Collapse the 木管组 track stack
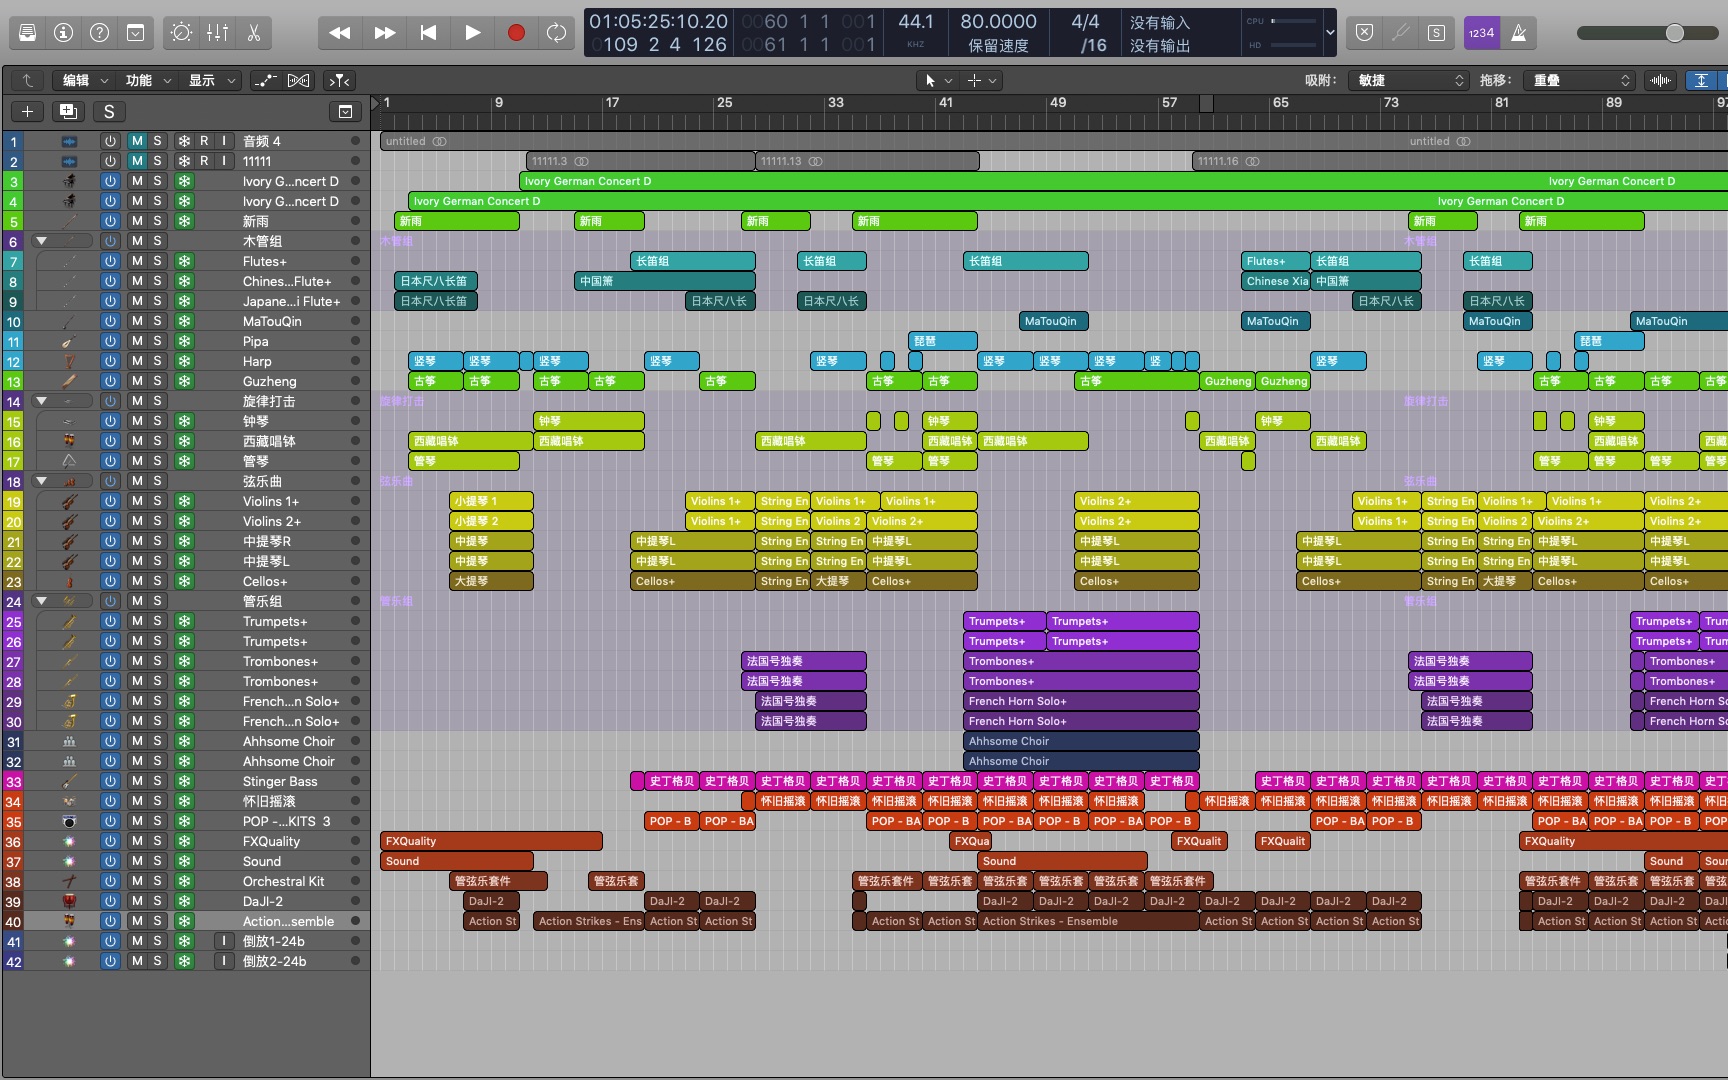This screenshot has height=1080, width=1728. point(41,241)
